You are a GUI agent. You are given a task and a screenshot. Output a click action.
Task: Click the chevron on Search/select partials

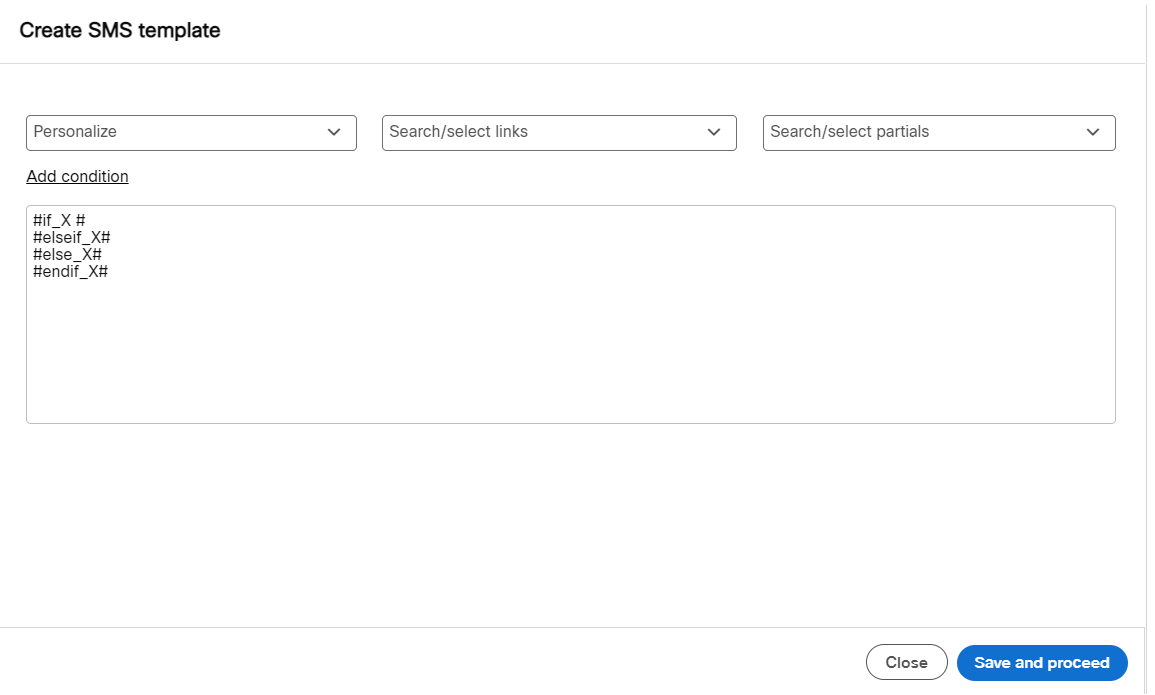tap(1093, 132)
